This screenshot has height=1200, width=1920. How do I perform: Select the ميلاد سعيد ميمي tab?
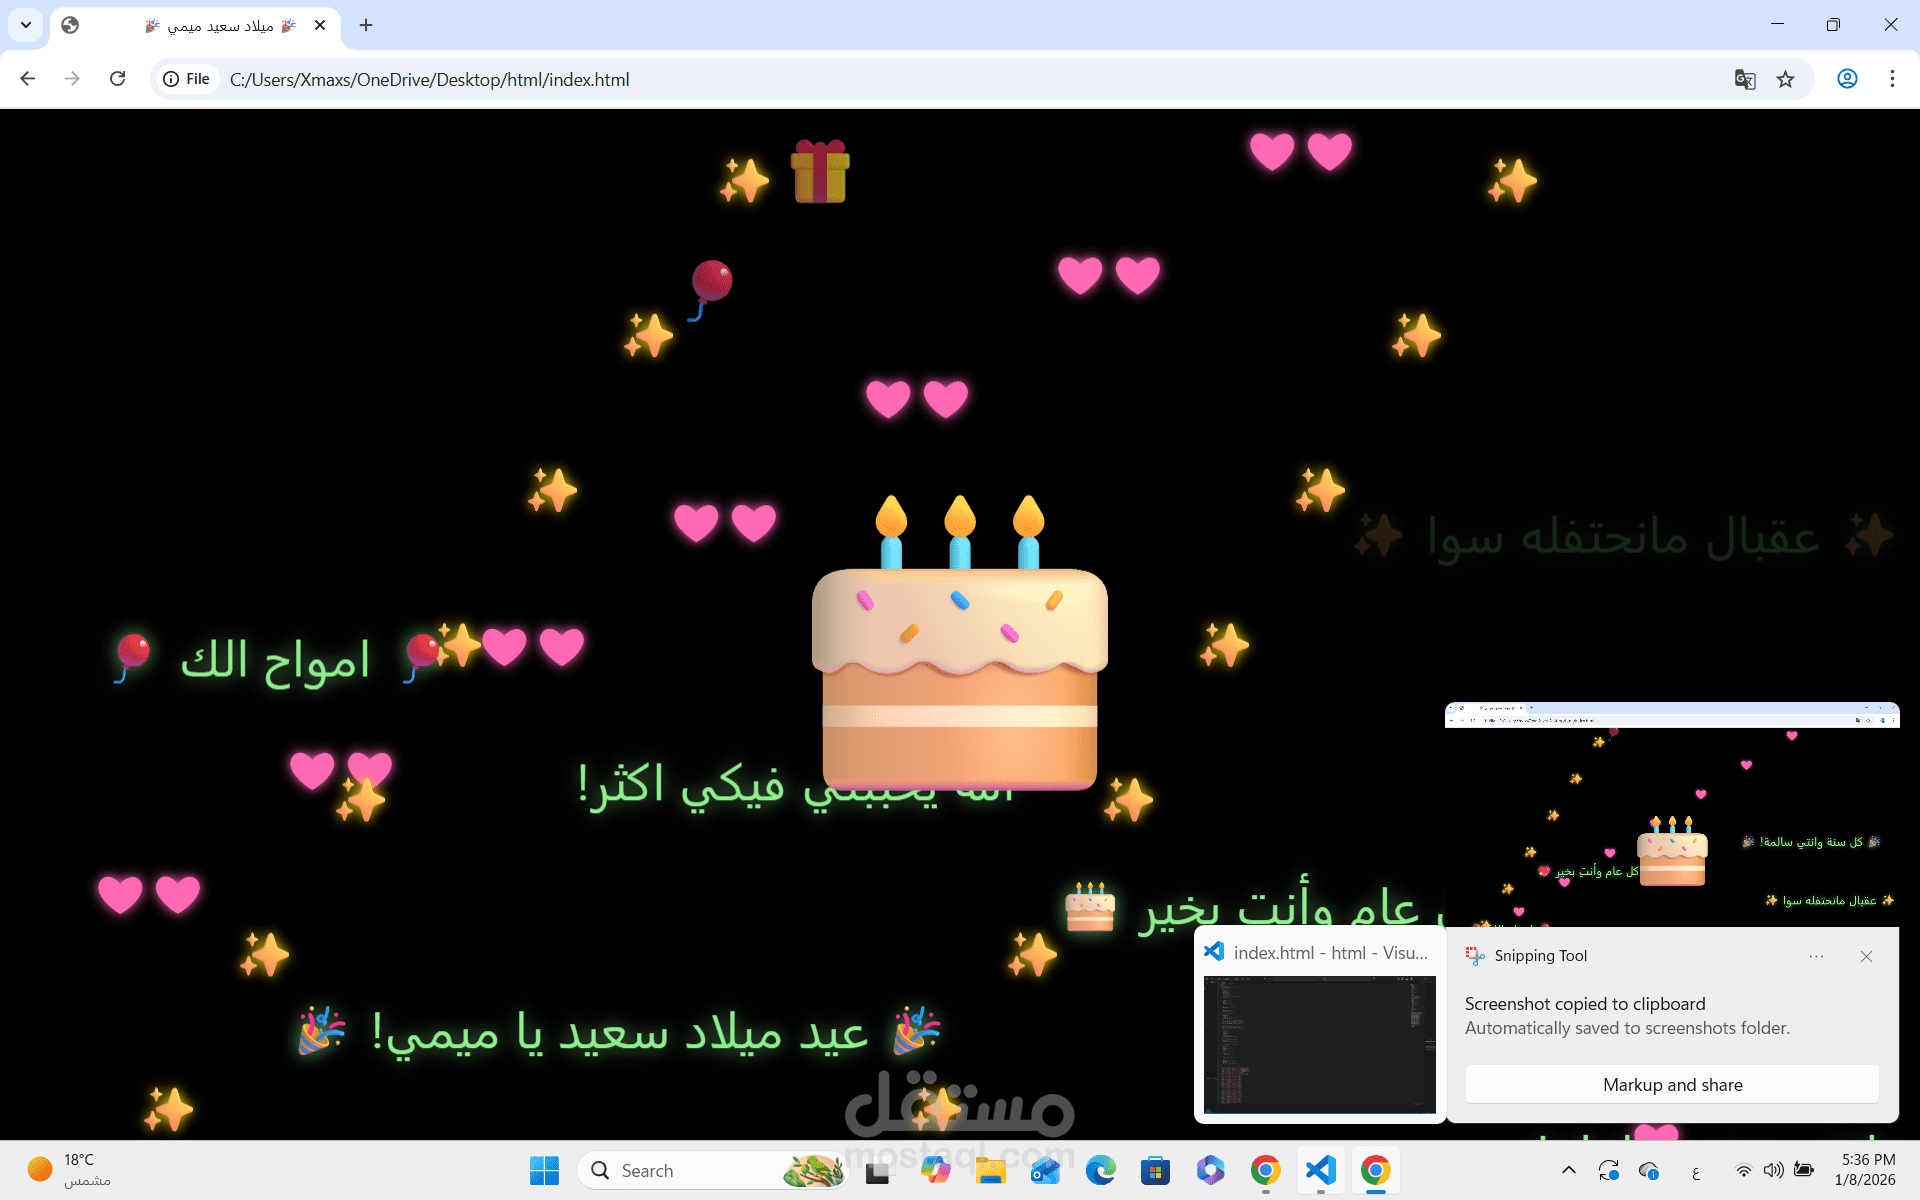point(220,25)
